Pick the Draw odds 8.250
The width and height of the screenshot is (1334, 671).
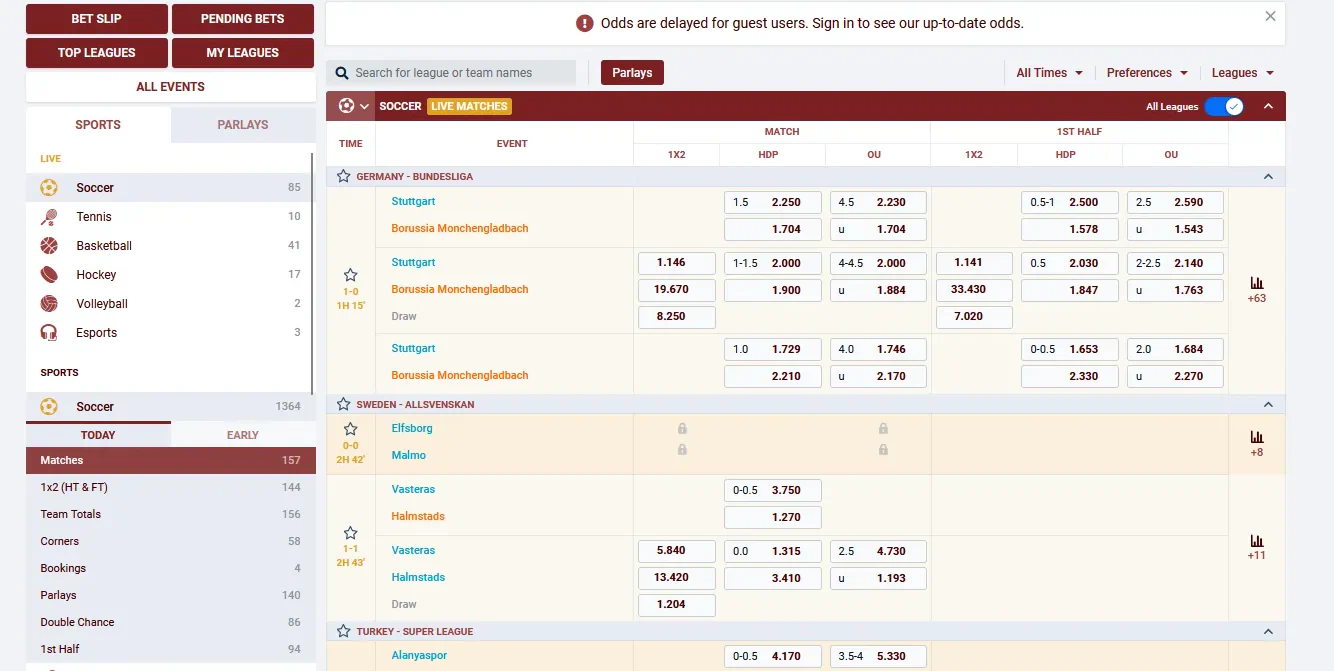point(677,317)
